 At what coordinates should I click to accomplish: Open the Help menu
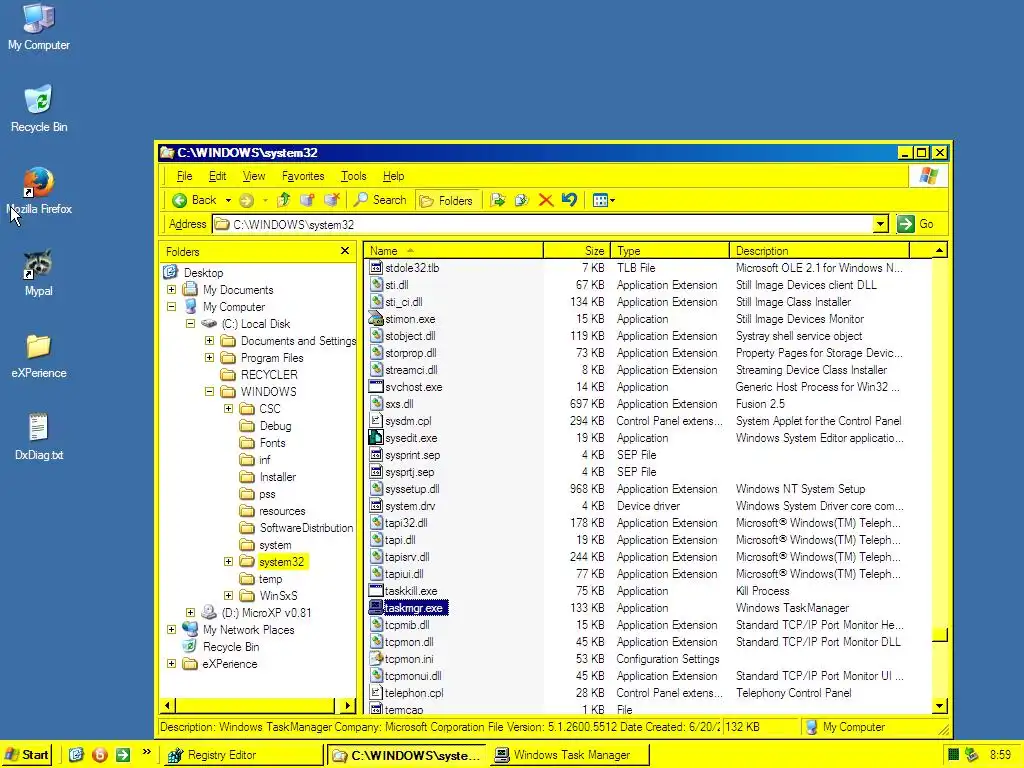coord(393,176)
